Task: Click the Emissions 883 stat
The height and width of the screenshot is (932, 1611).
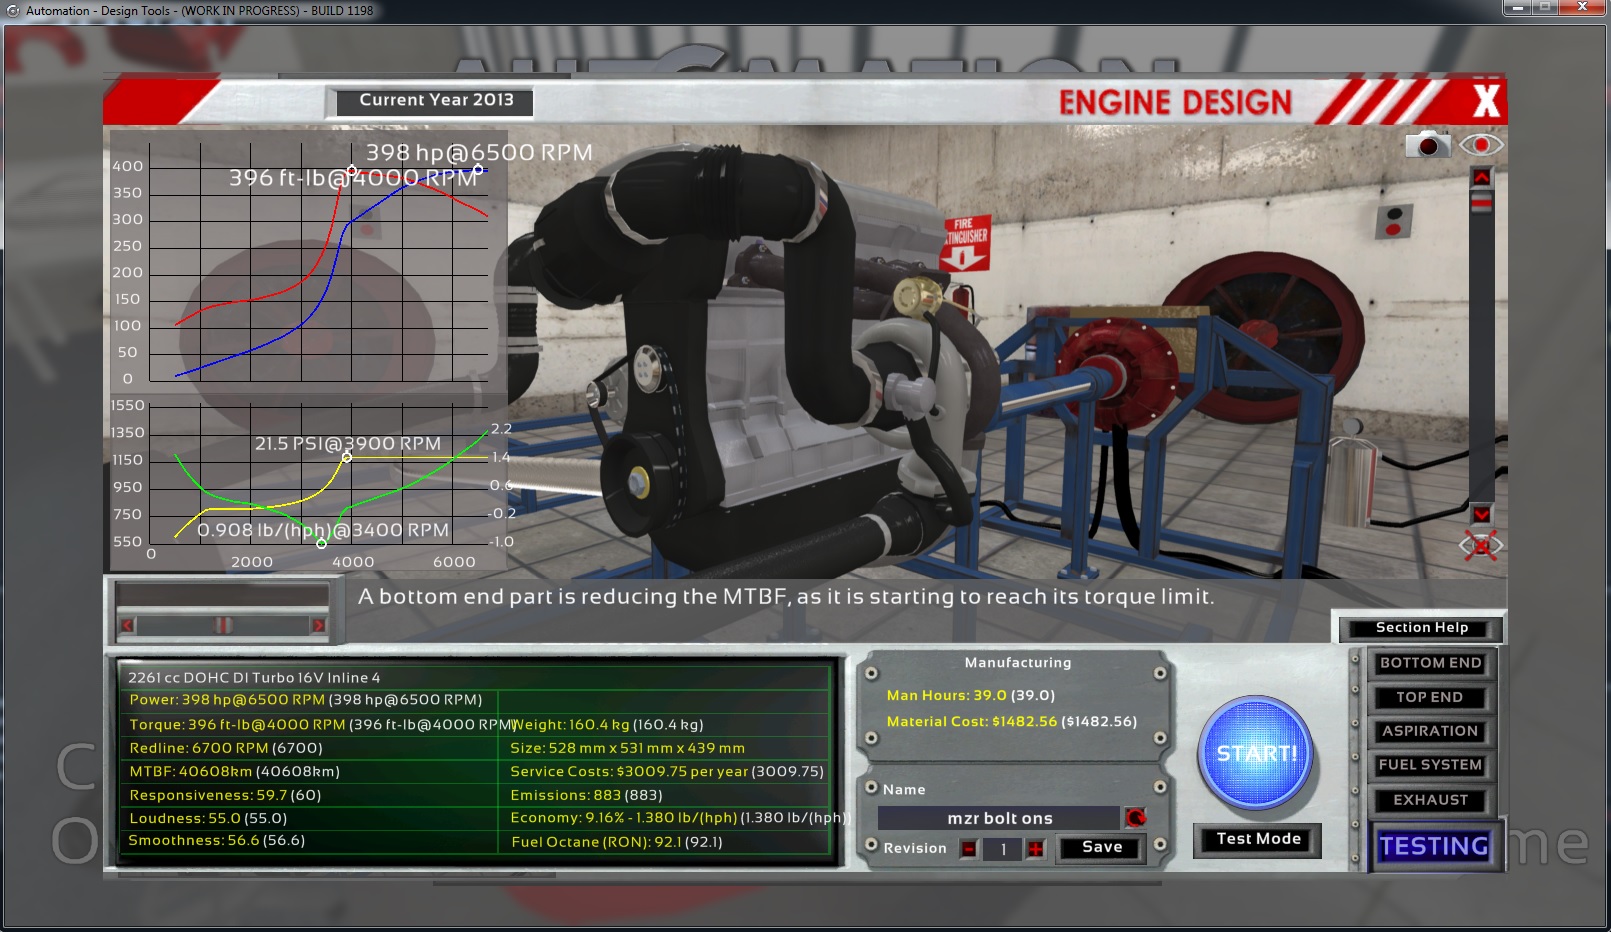Action: (586, 795)
